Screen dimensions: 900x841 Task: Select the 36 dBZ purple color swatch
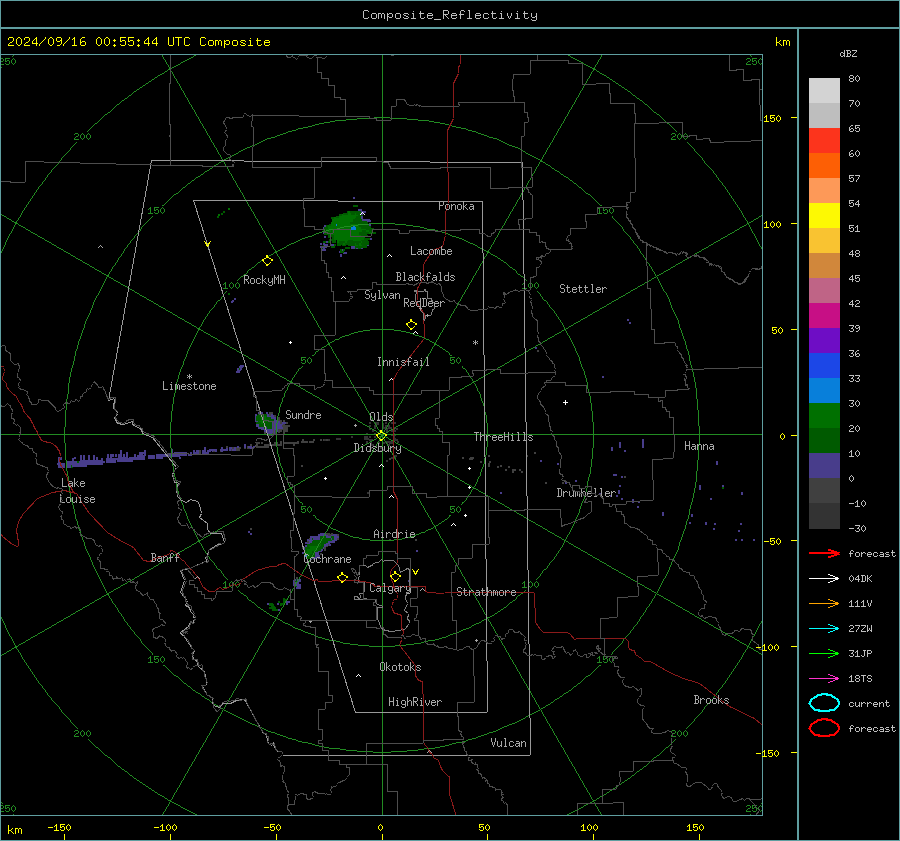(x=824, y=340)
